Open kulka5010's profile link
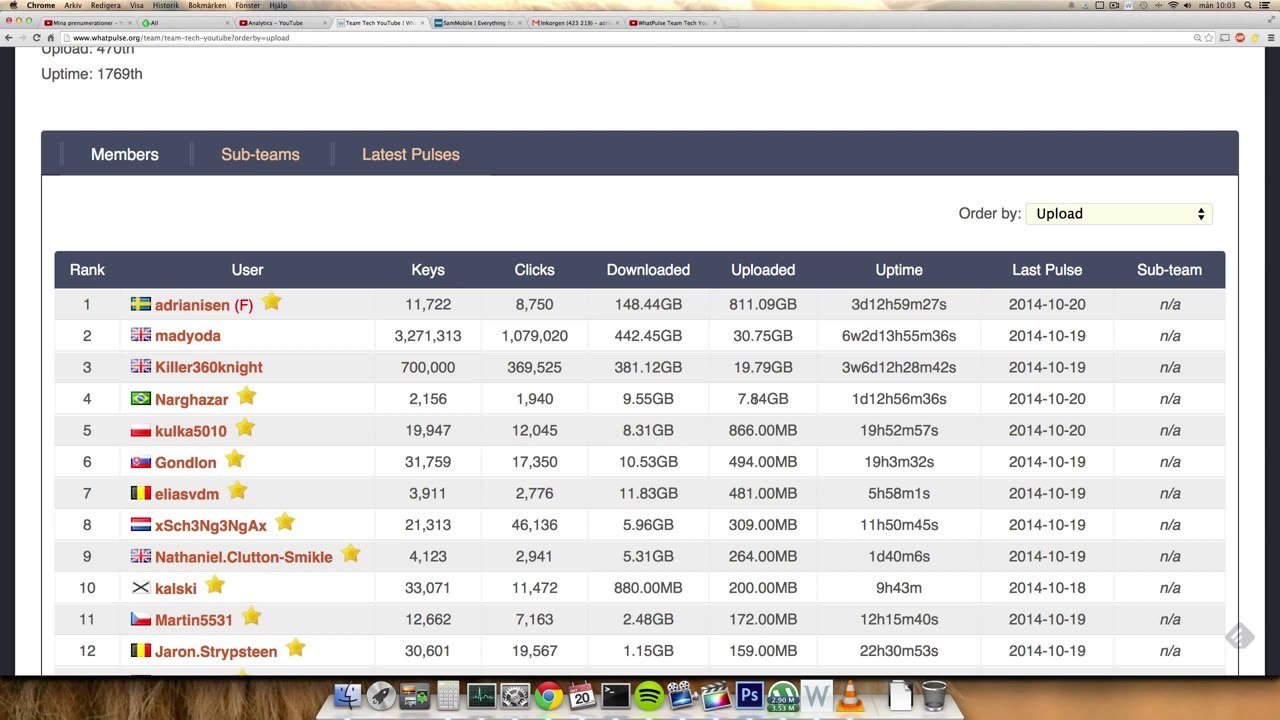The width and height of the screenshot is (1280, 720). pos(191,431)
